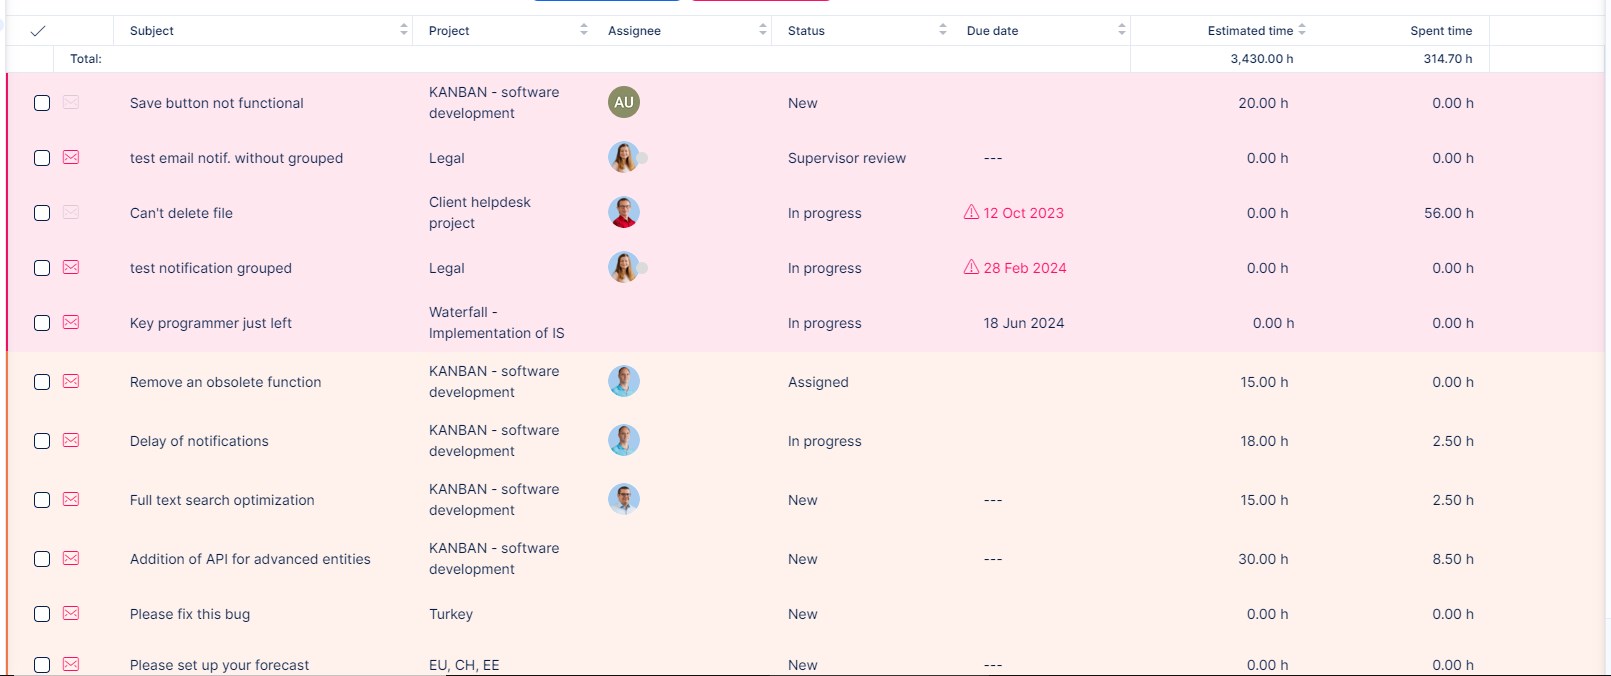Click assignee avatar for 'Remove an obsolete function'
This screenshot has width=1611, height=676.
click(624, 381)
